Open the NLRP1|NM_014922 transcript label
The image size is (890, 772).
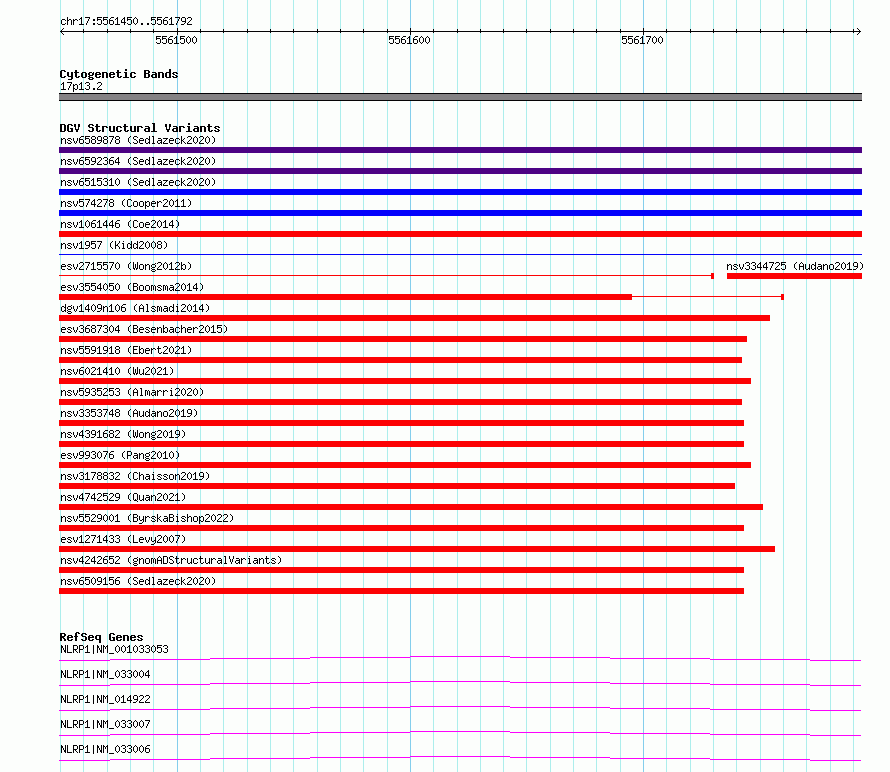[105, 699]
